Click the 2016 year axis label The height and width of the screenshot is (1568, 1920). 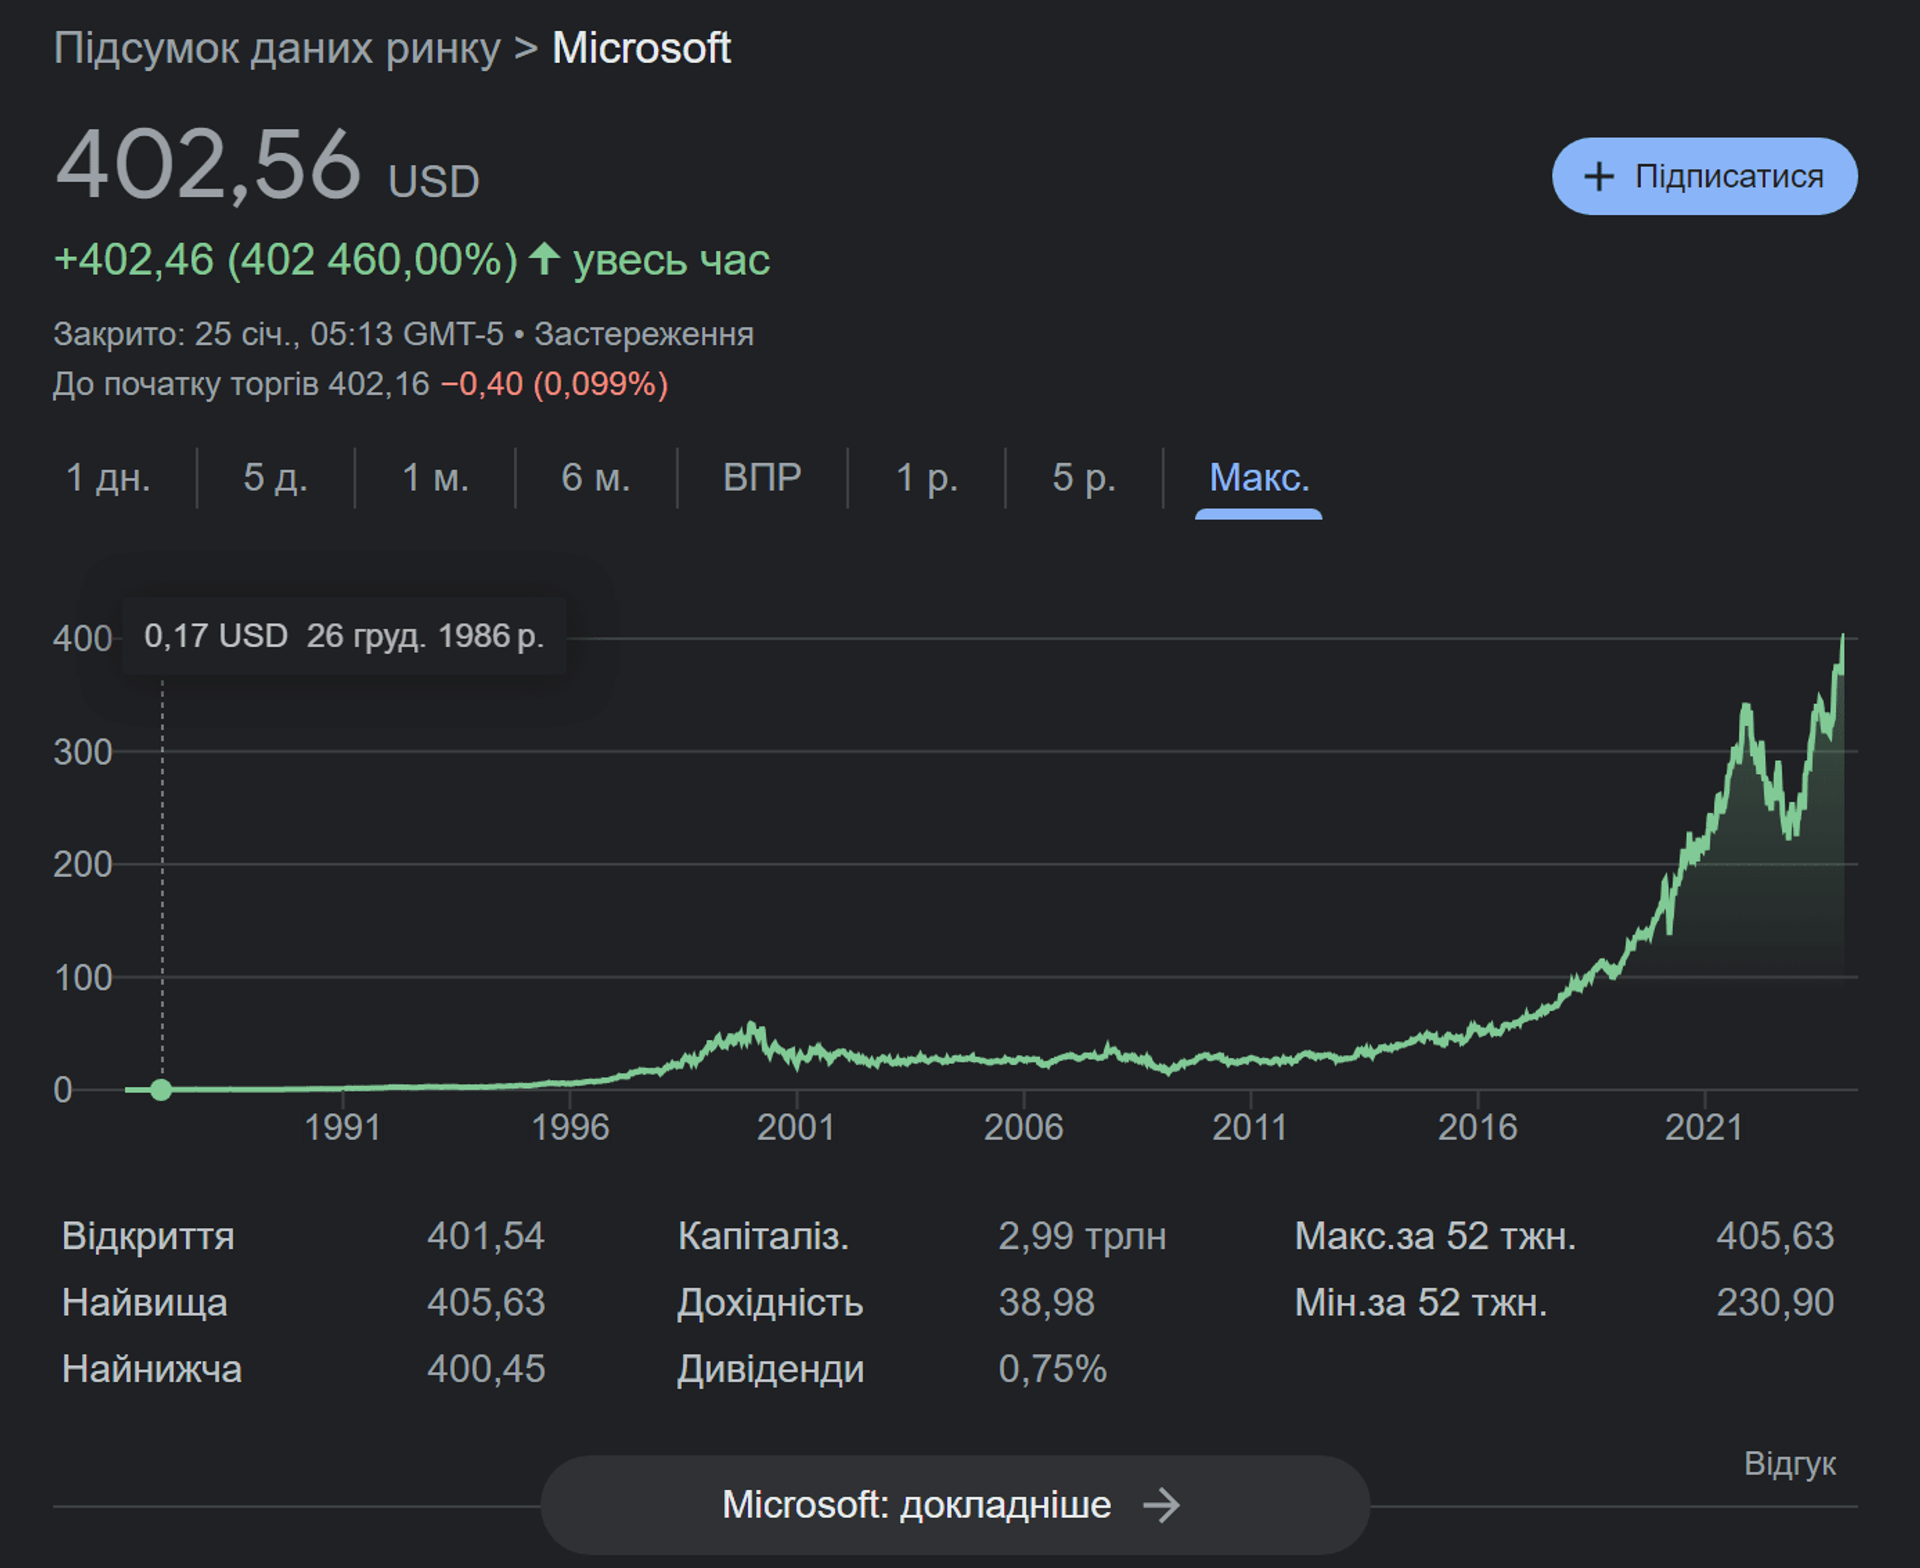[x=1477, y=1127]
